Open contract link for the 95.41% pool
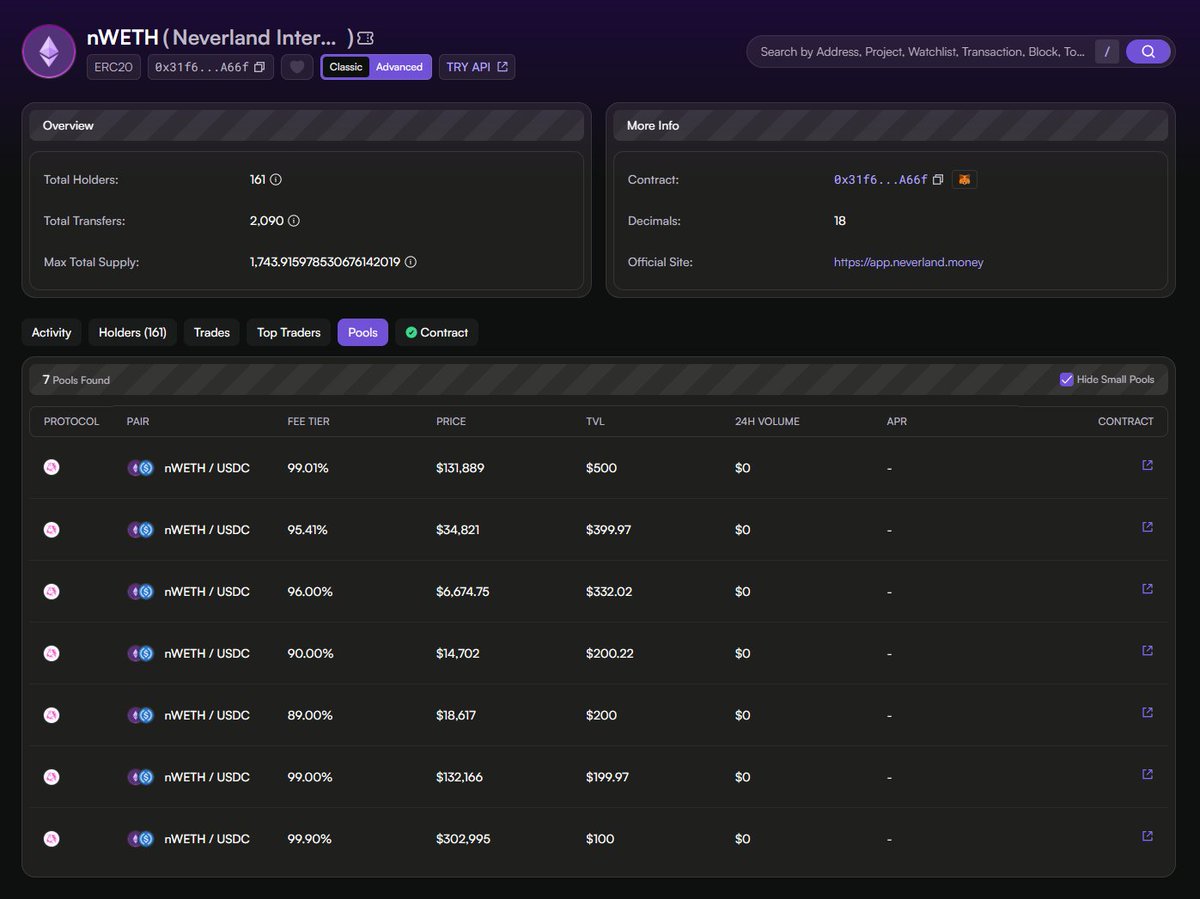Screen dimensions: 1200x899 tap(1147, 527)
